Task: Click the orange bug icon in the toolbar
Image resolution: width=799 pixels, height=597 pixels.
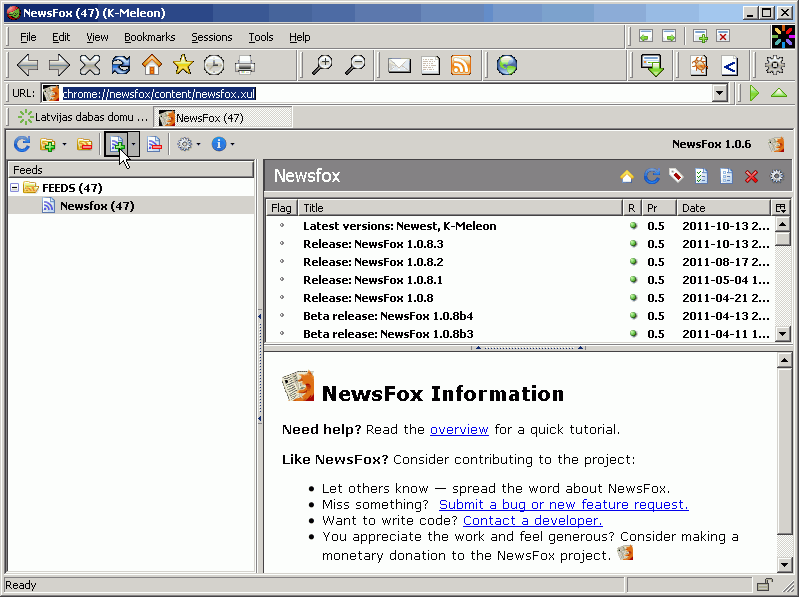Action: coord(699,65)
